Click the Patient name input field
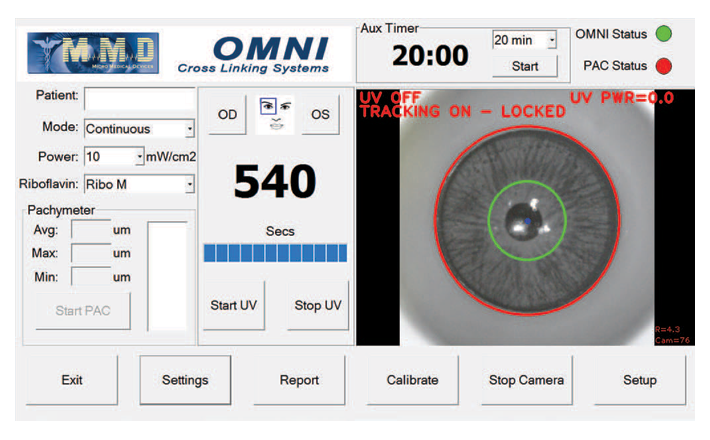The height and width of the screenshot is (440, 710). click(139, 99)
